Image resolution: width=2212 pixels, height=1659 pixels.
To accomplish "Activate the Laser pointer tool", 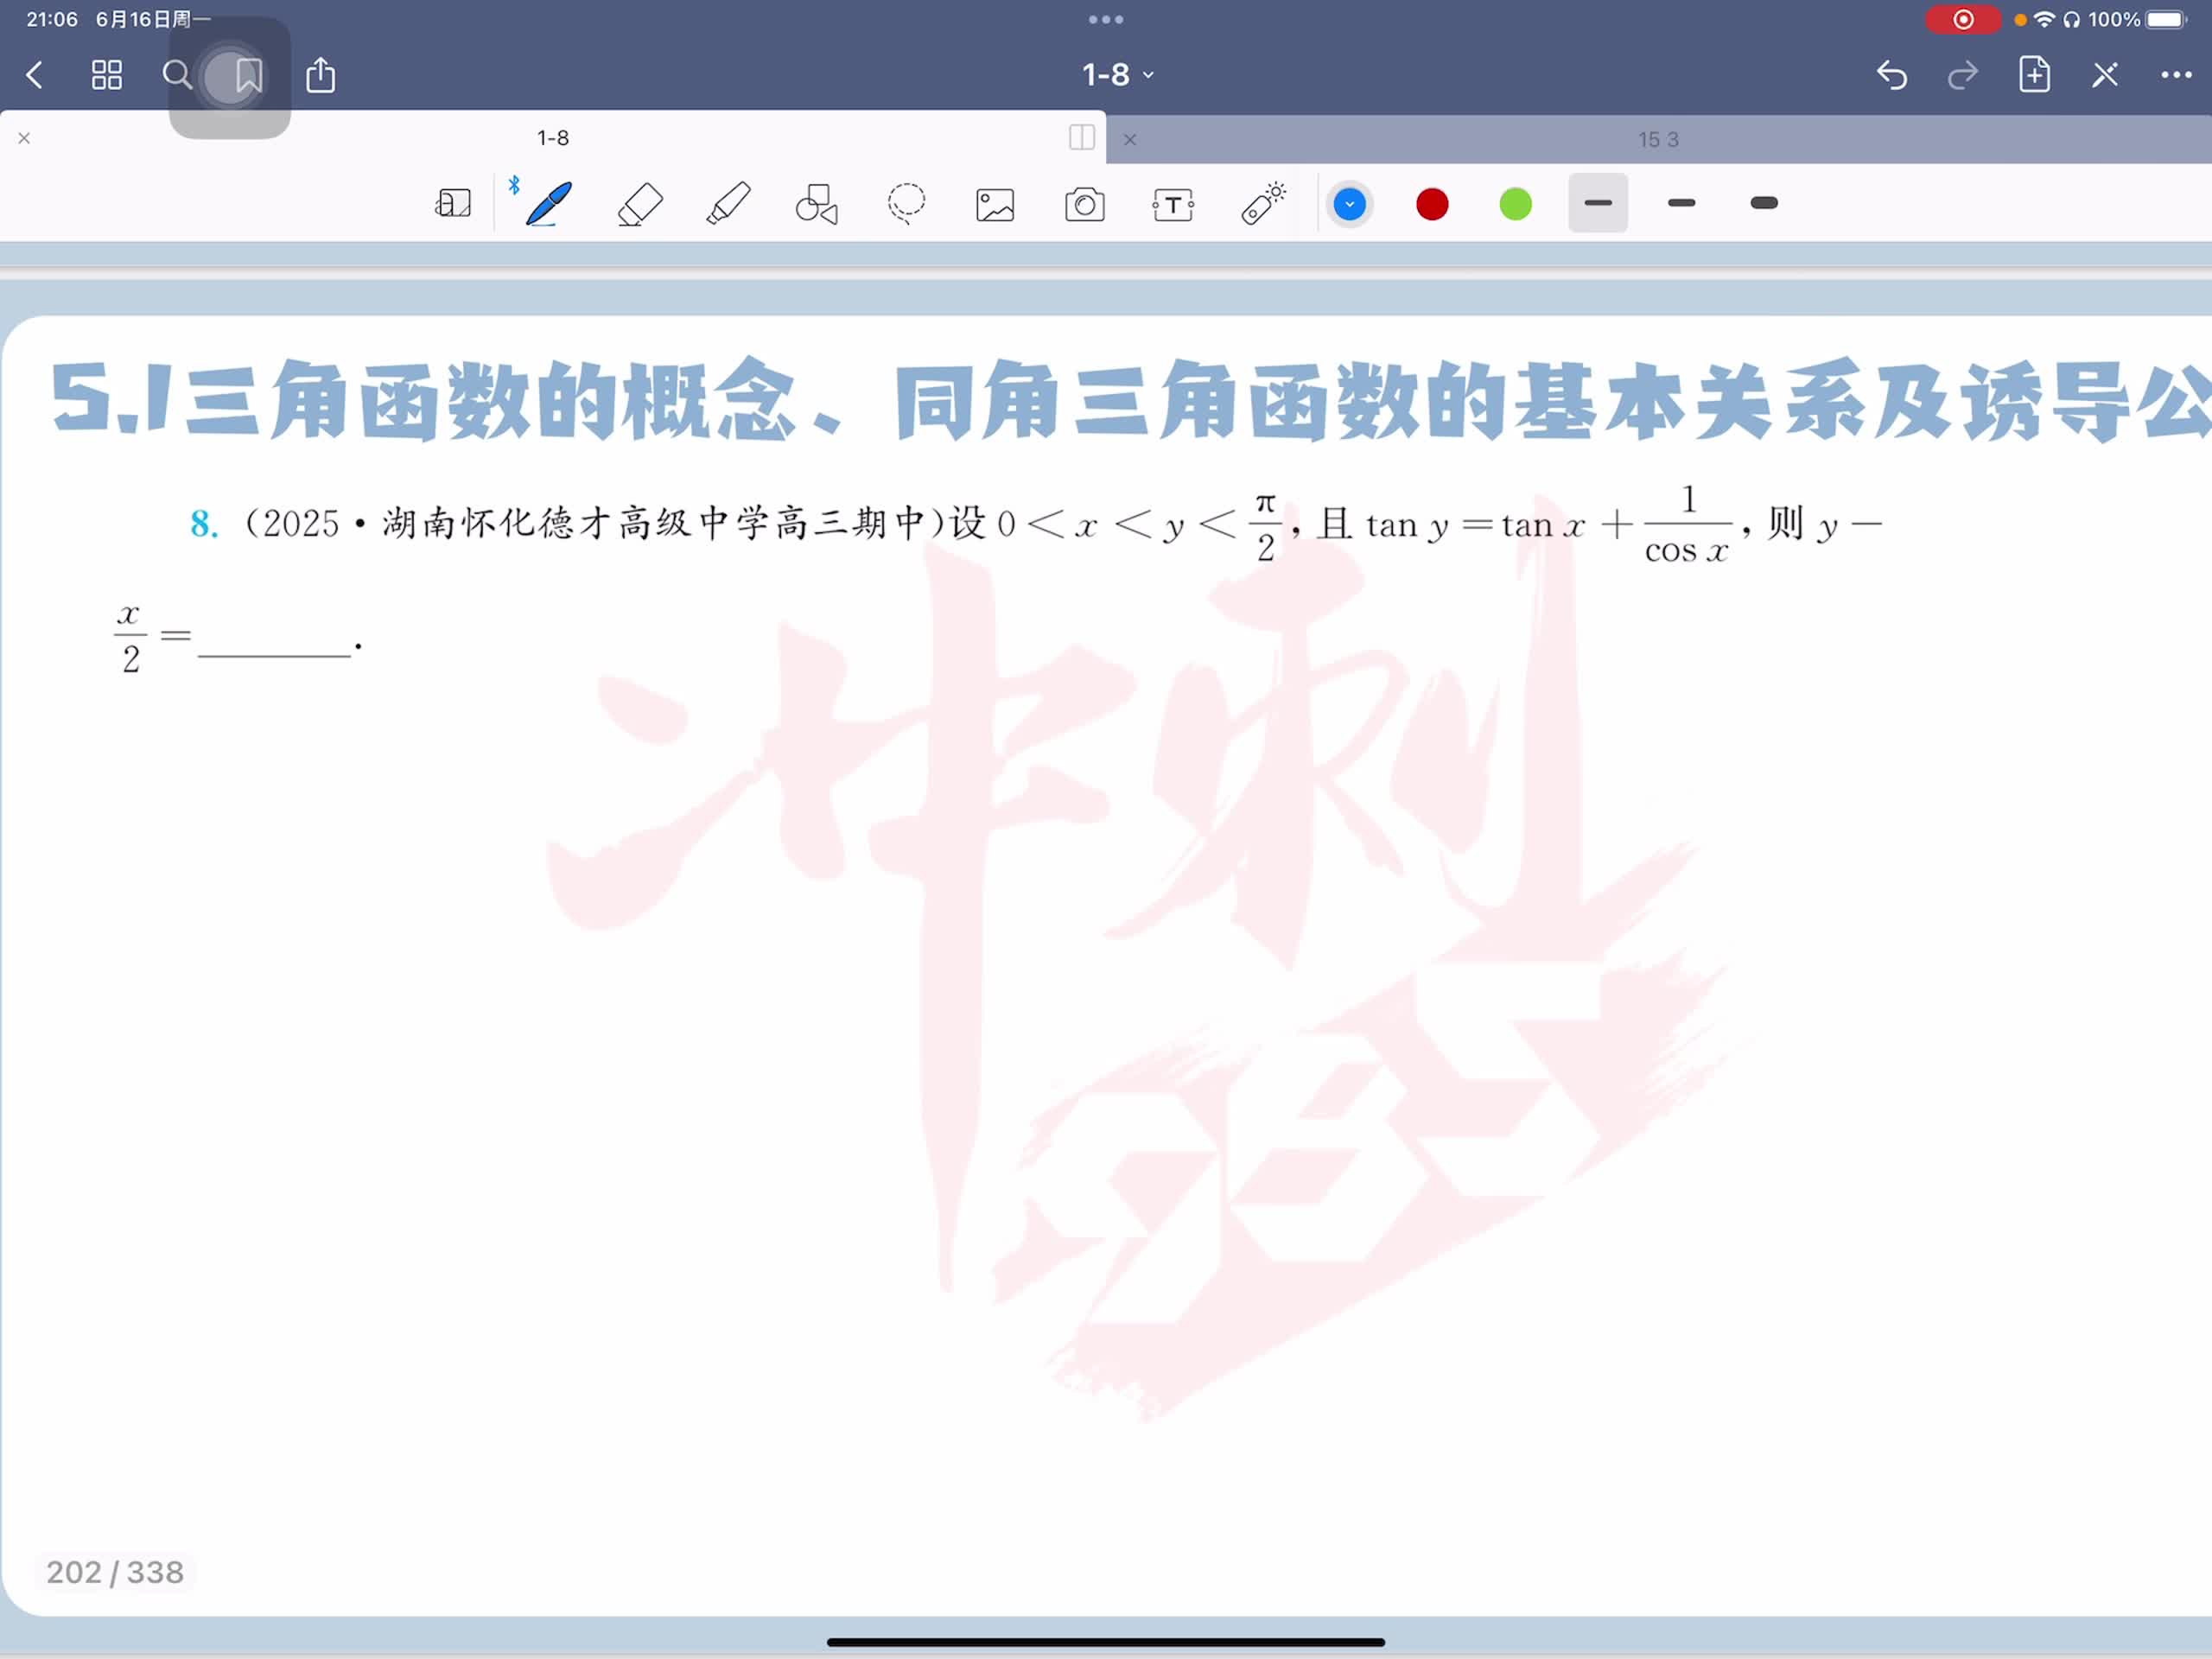I will click(x=1263, y=204).
